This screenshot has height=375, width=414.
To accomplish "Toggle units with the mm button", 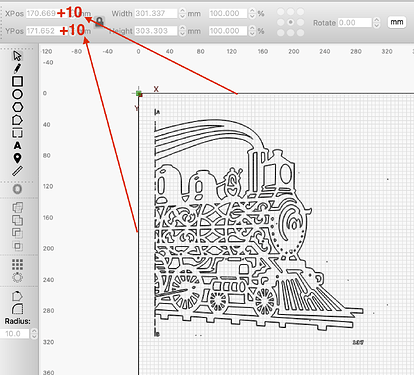I will tap(397, 22).
